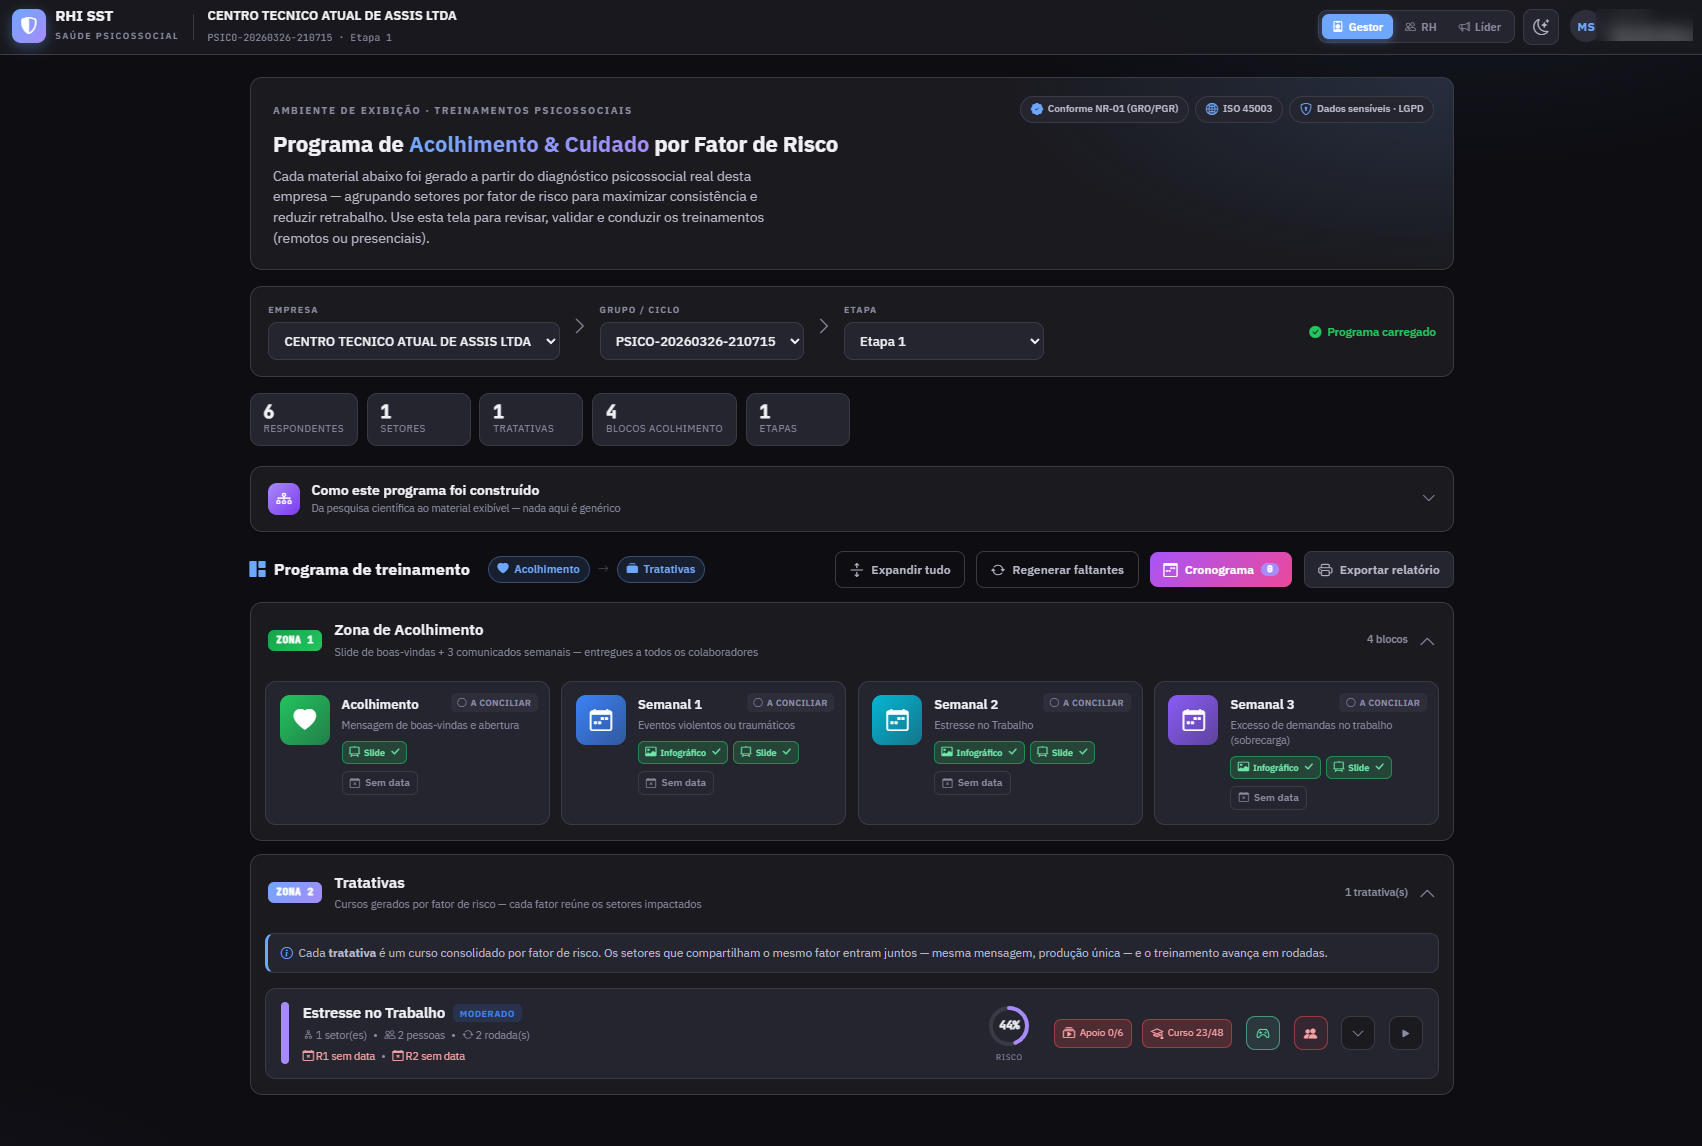The image size is (1702, 1146).
Task: Click Slide chip on Semanal 3 card
Action: 1359,767
